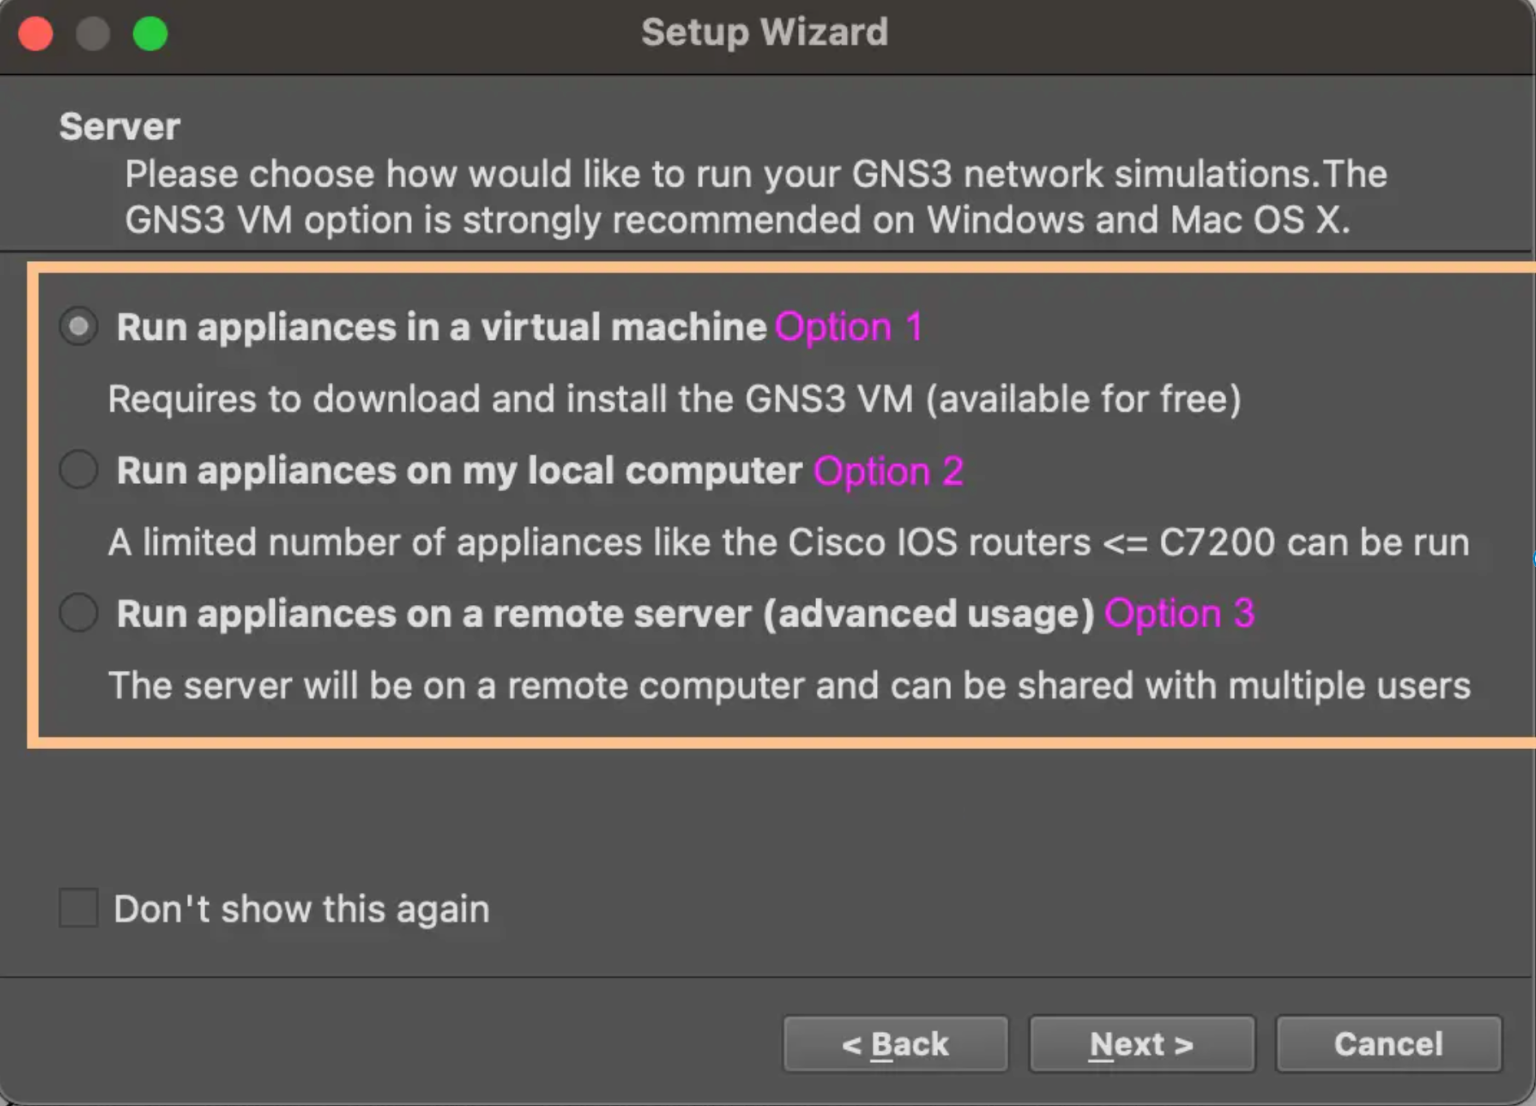Click the Next button
This screenshot has height=1106, width=1536.
[1141, 1043]
